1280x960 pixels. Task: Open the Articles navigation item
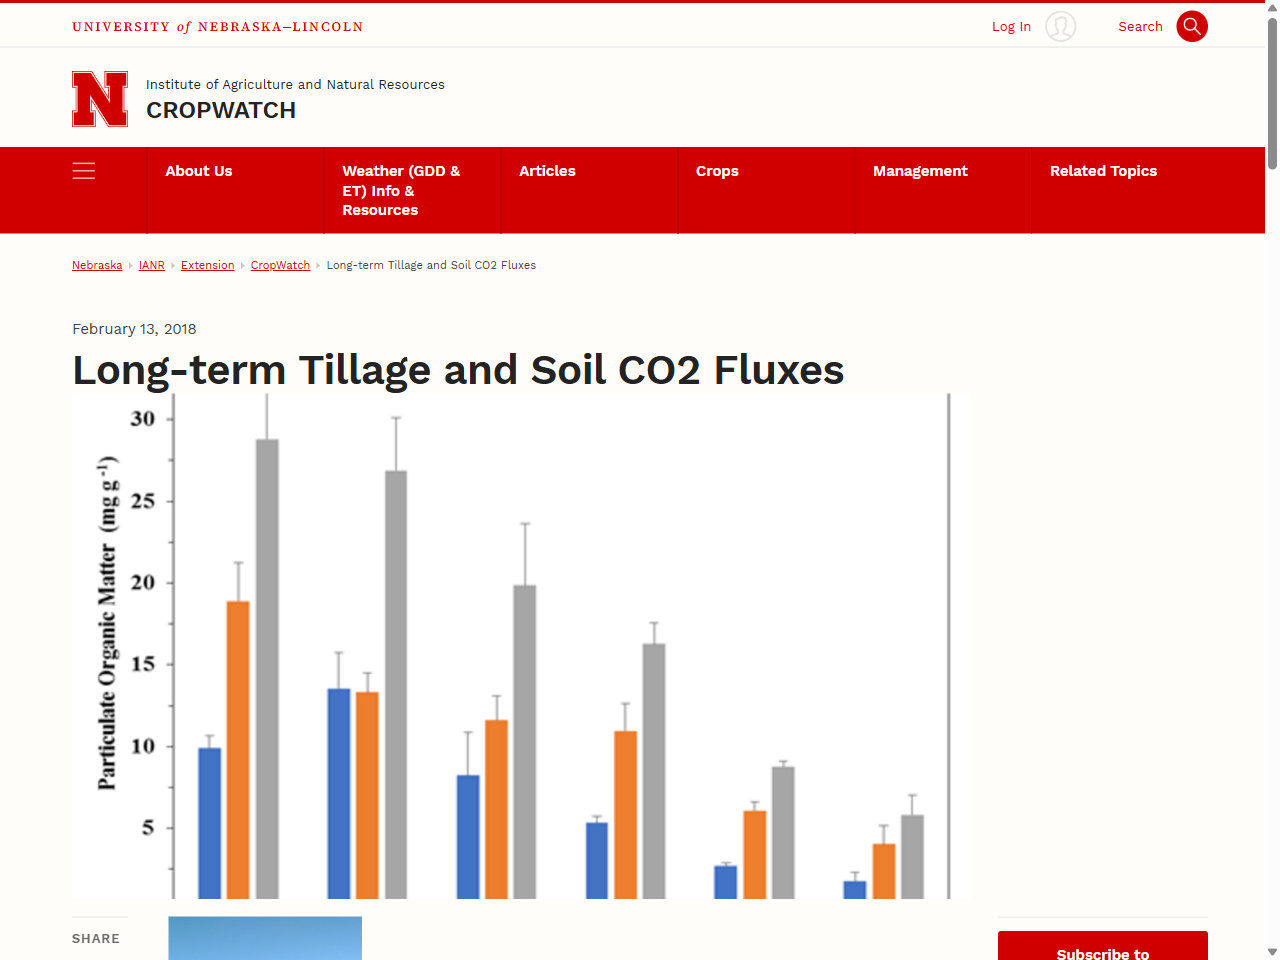547,171
